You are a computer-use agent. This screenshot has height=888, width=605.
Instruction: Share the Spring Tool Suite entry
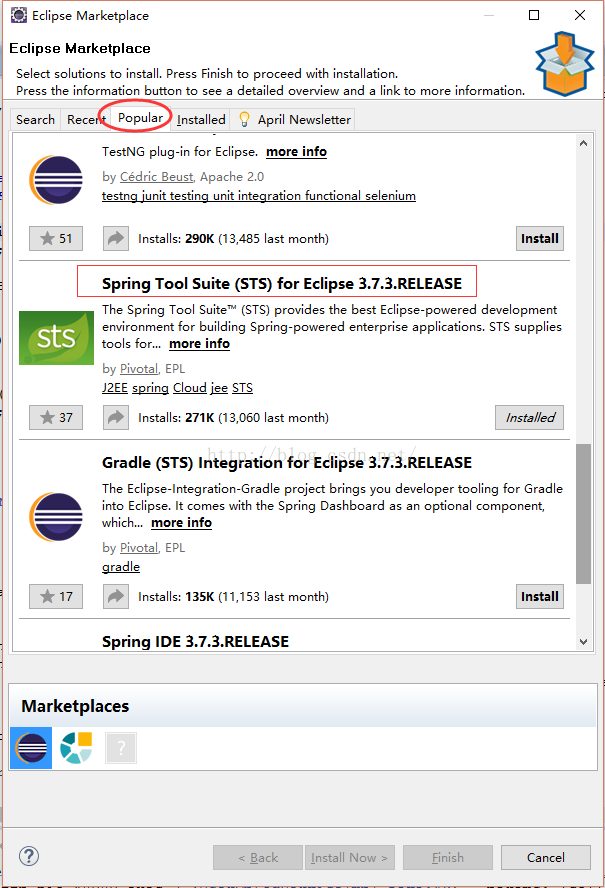point(116,417)
